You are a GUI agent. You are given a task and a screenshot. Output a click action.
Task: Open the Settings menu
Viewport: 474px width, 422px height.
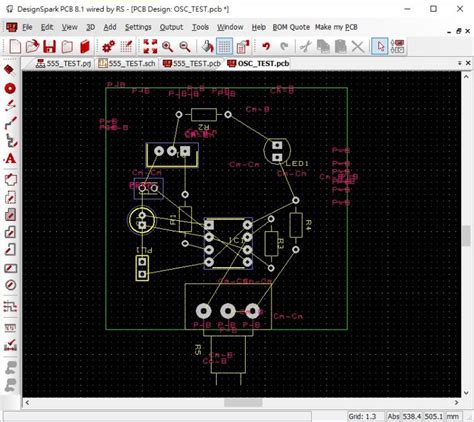click(138, 27)
